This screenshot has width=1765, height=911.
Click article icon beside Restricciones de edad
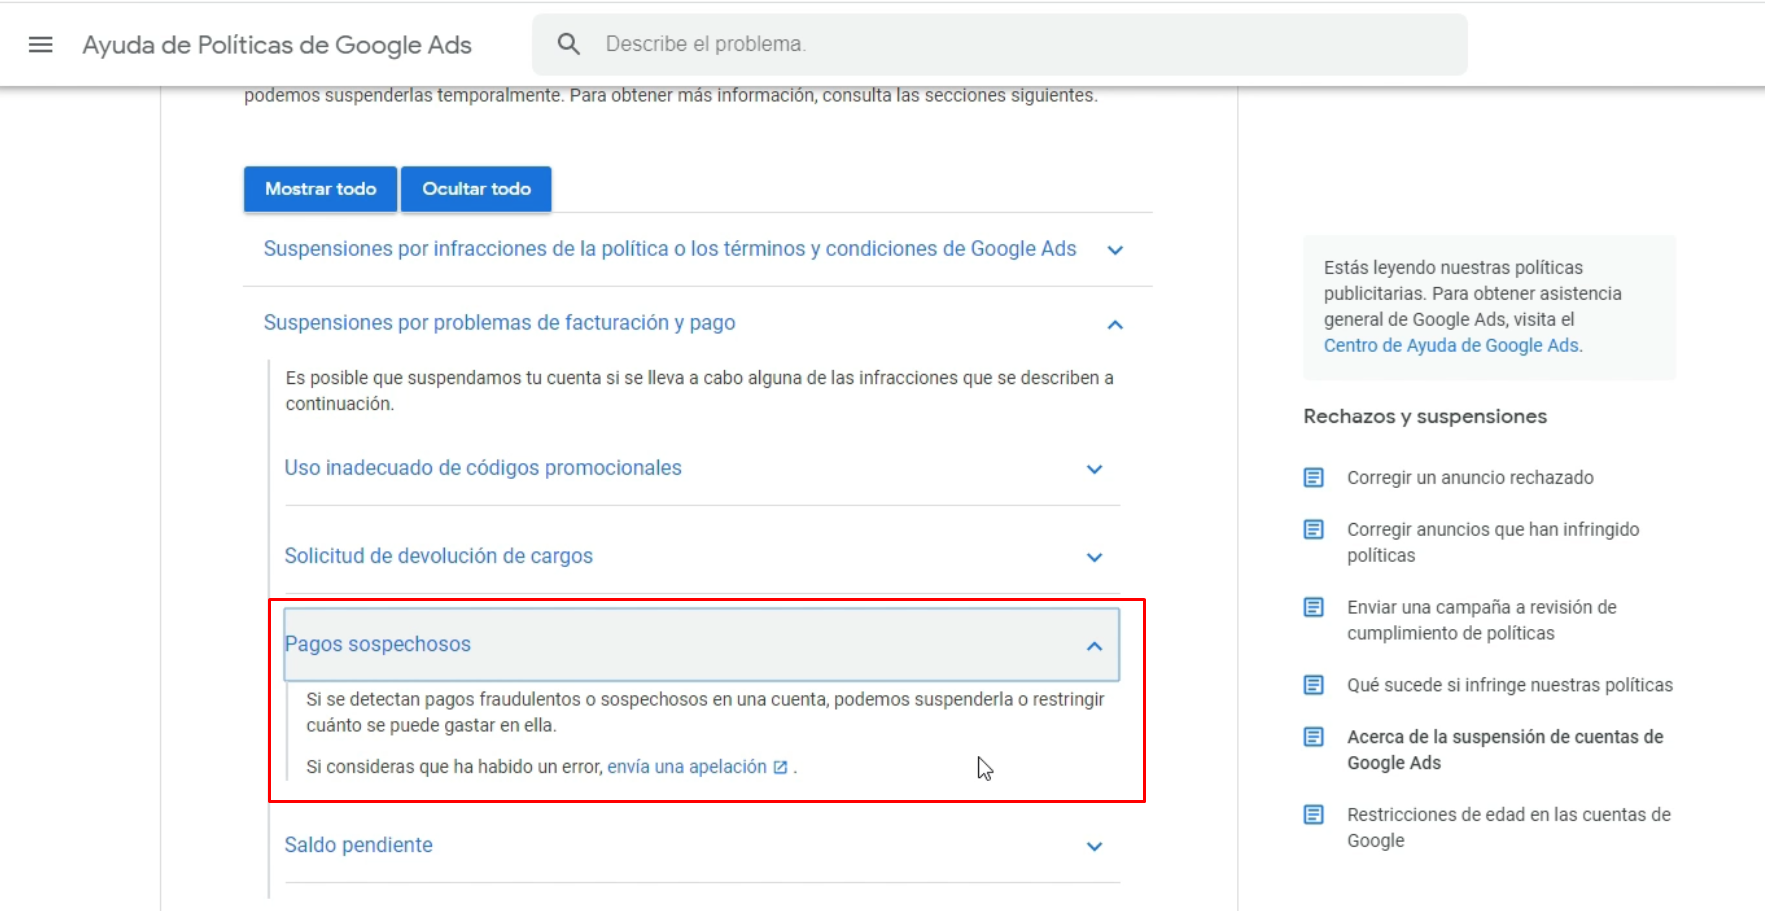(1314, 815)
